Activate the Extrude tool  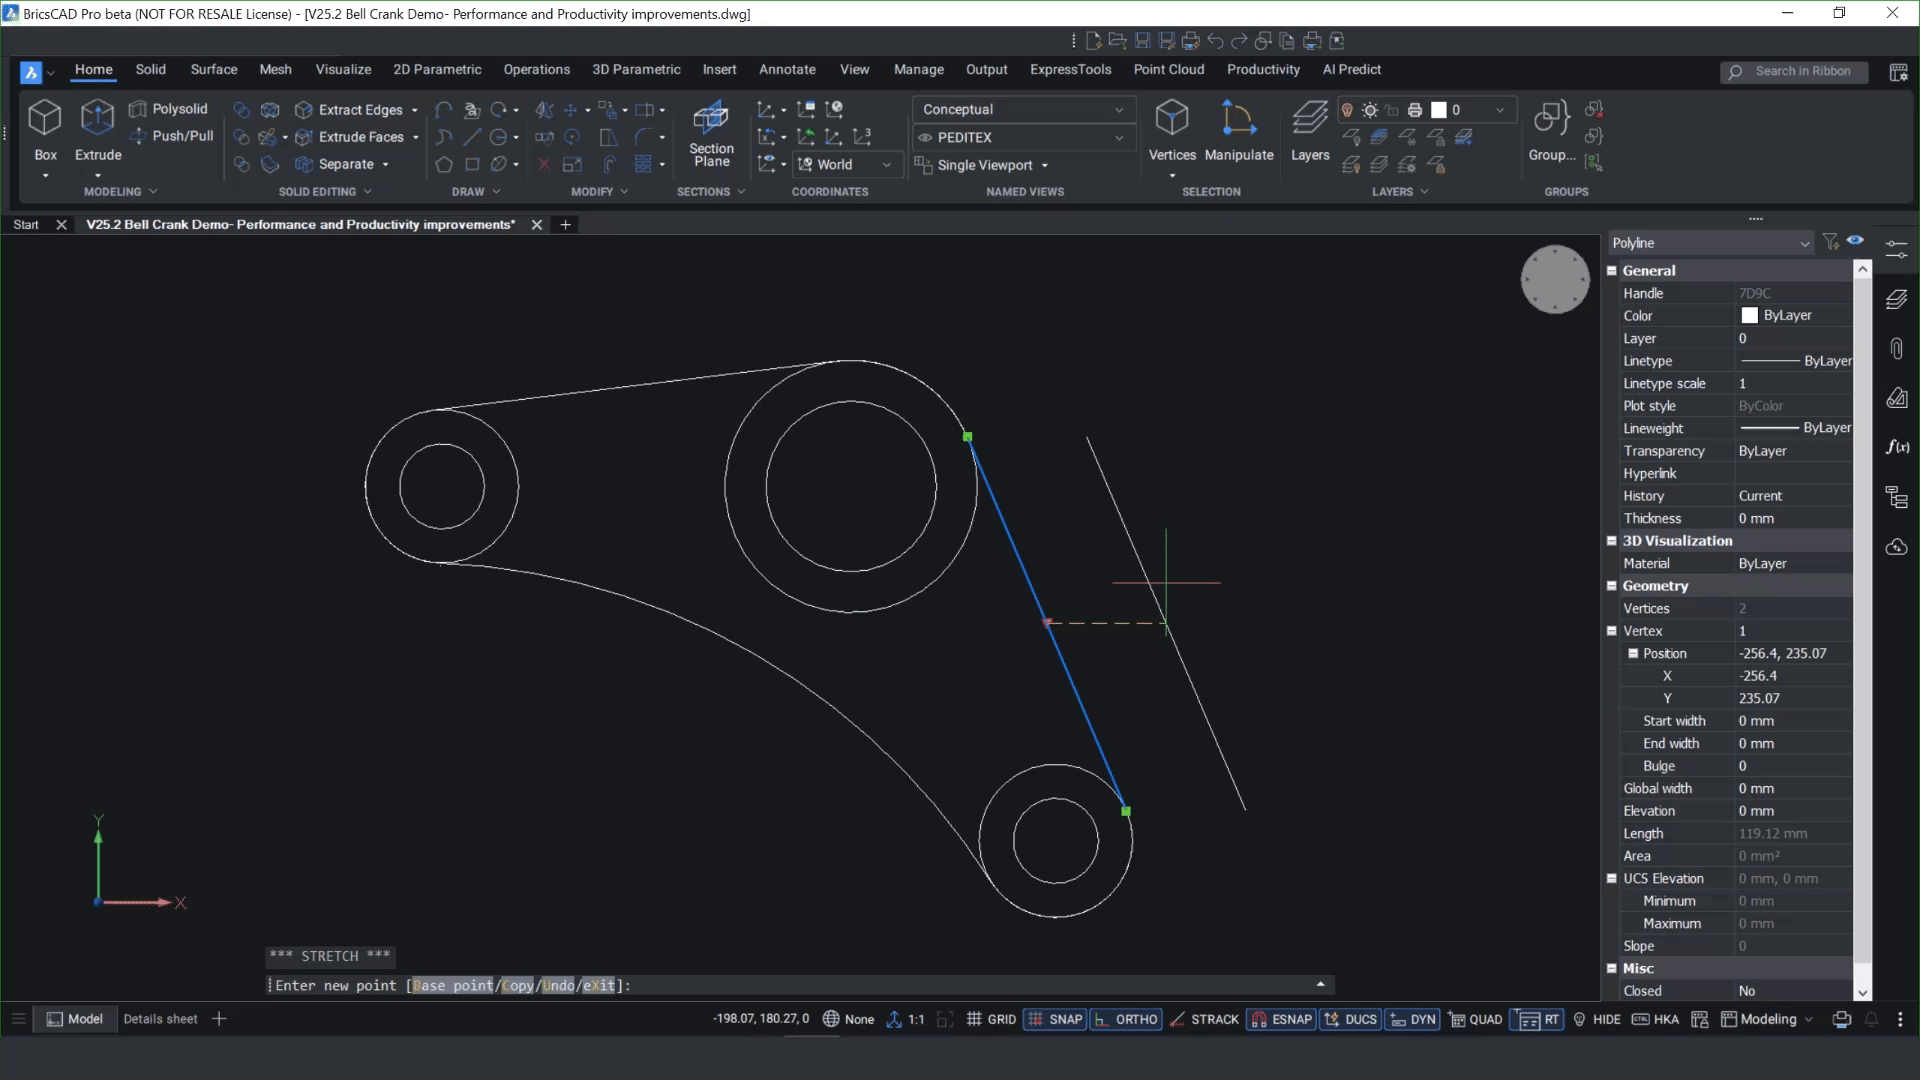point(97,130)
